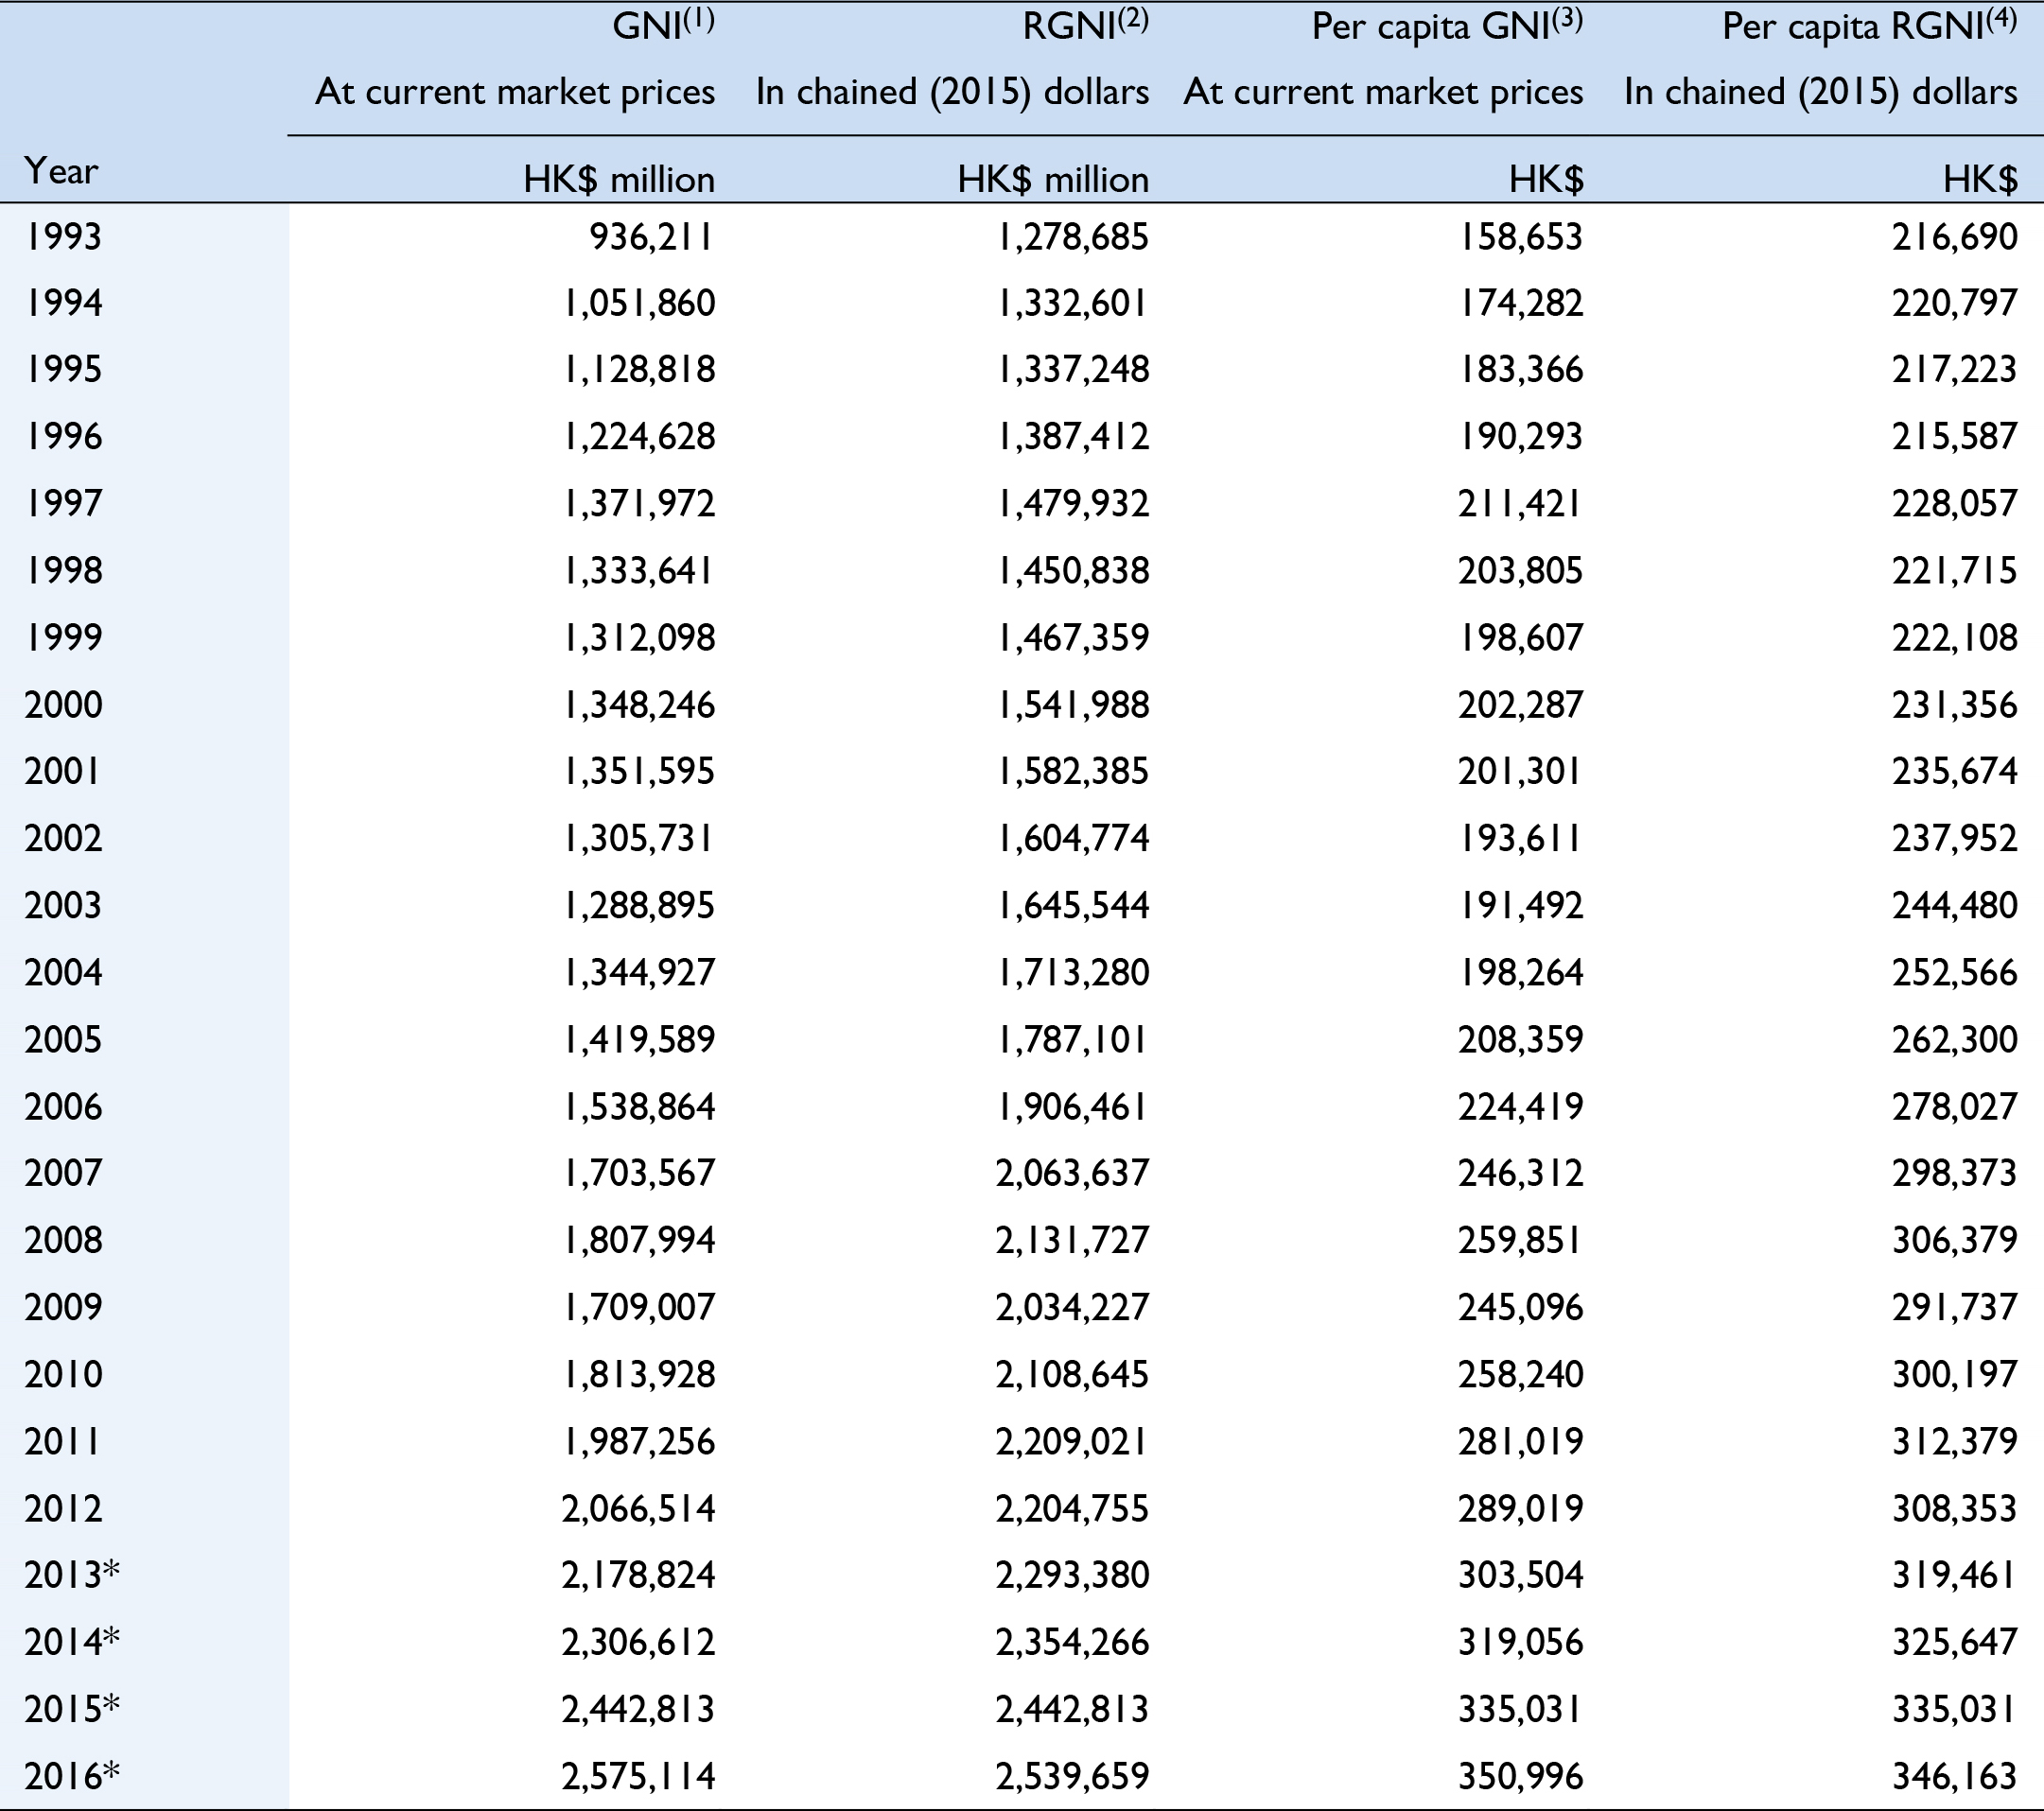
Task: Click GNI value 1,344,927 for 2004
Action: tap(639, 972)
